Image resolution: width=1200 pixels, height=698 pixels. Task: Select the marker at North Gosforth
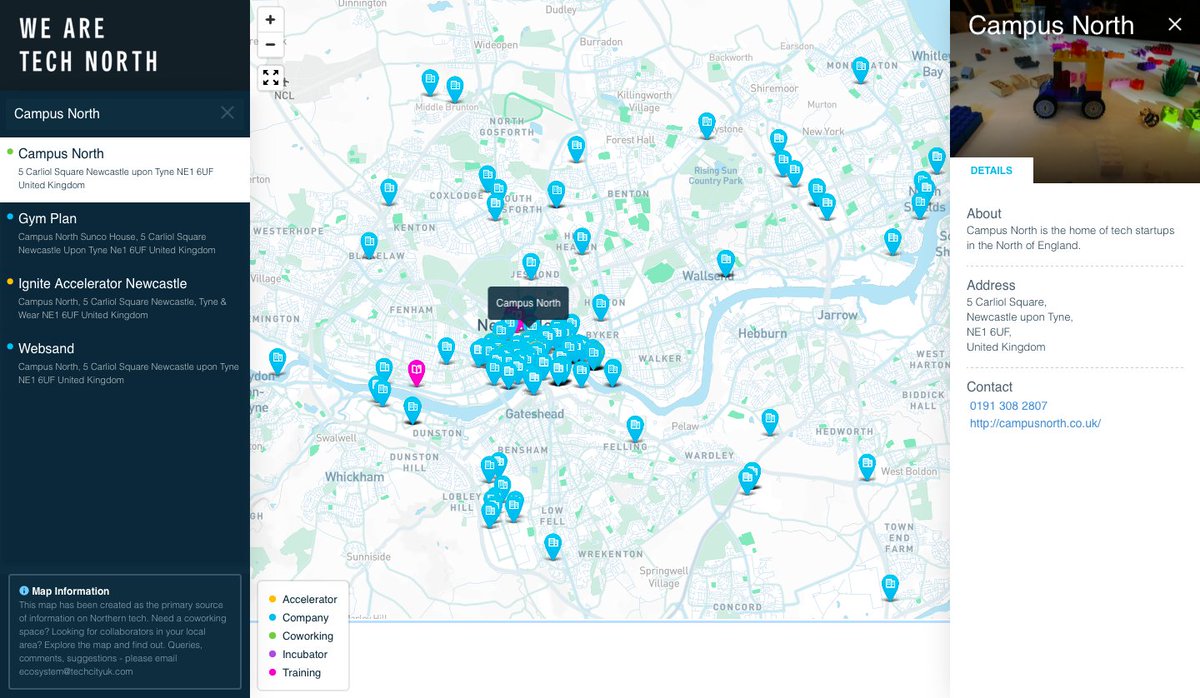(x=576, y=149)
